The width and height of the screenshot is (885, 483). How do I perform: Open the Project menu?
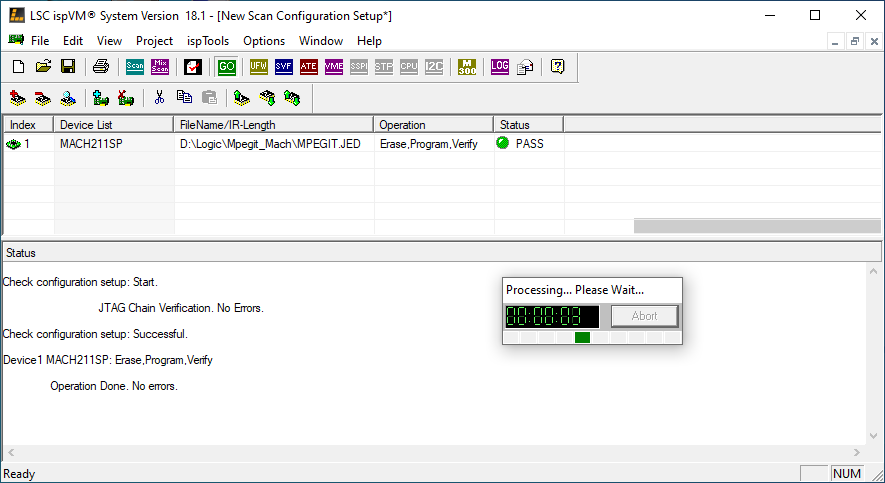coord(154,41)
